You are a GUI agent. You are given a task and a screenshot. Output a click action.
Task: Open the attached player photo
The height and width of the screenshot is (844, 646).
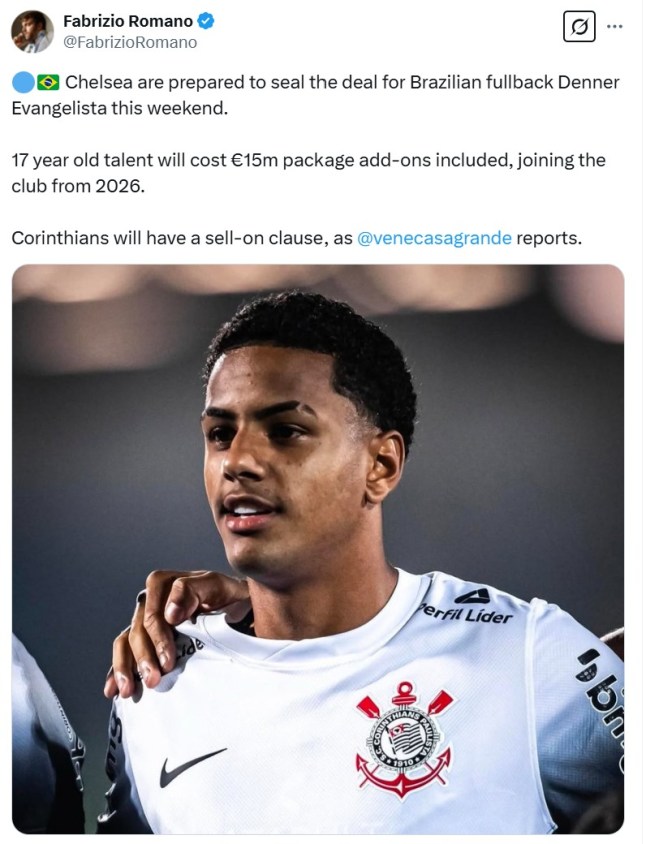(318, 549)
